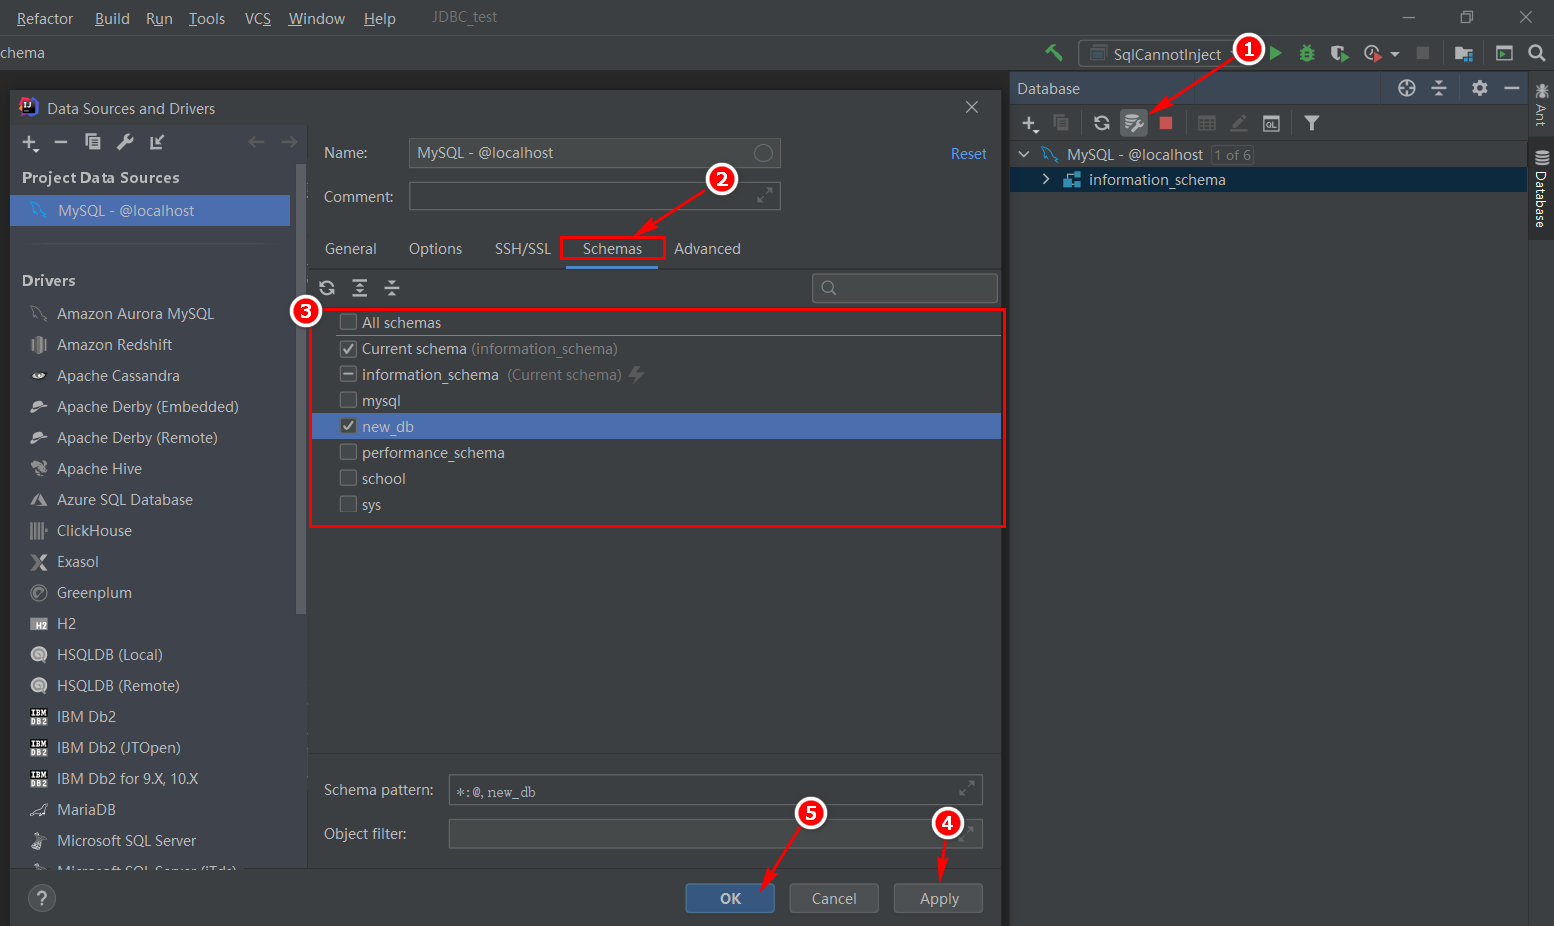Open the Build menu
The height and width of the screenshot is (926, 1554).
[x=112, y=18]
